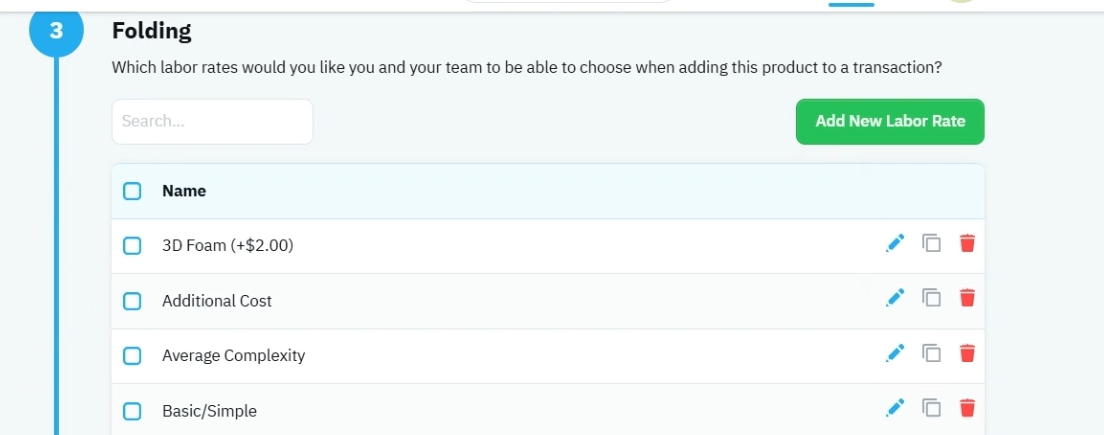
Task: Select the Additional Cost checkbox
Action: click(x=132, y=301)
